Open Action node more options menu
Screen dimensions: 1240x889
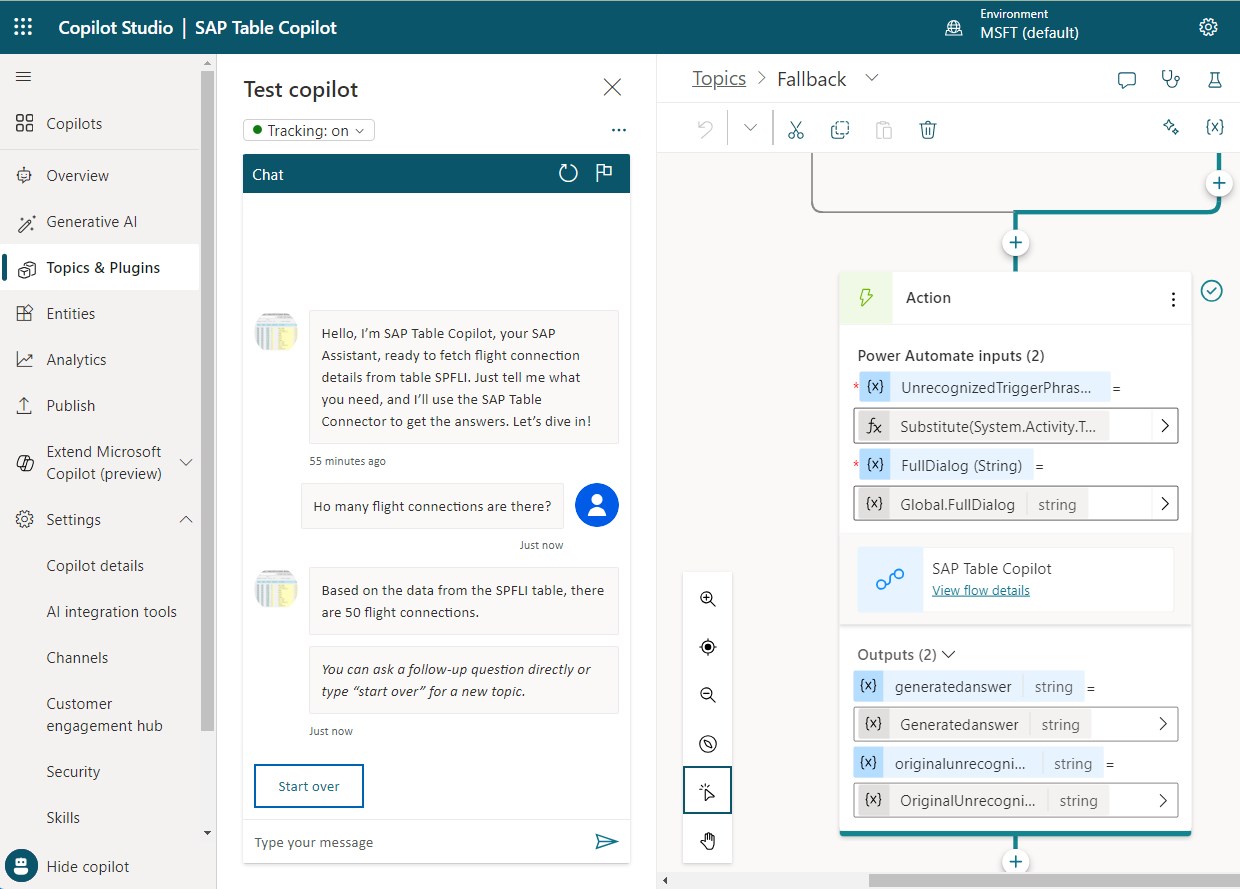coord(1173,299)
